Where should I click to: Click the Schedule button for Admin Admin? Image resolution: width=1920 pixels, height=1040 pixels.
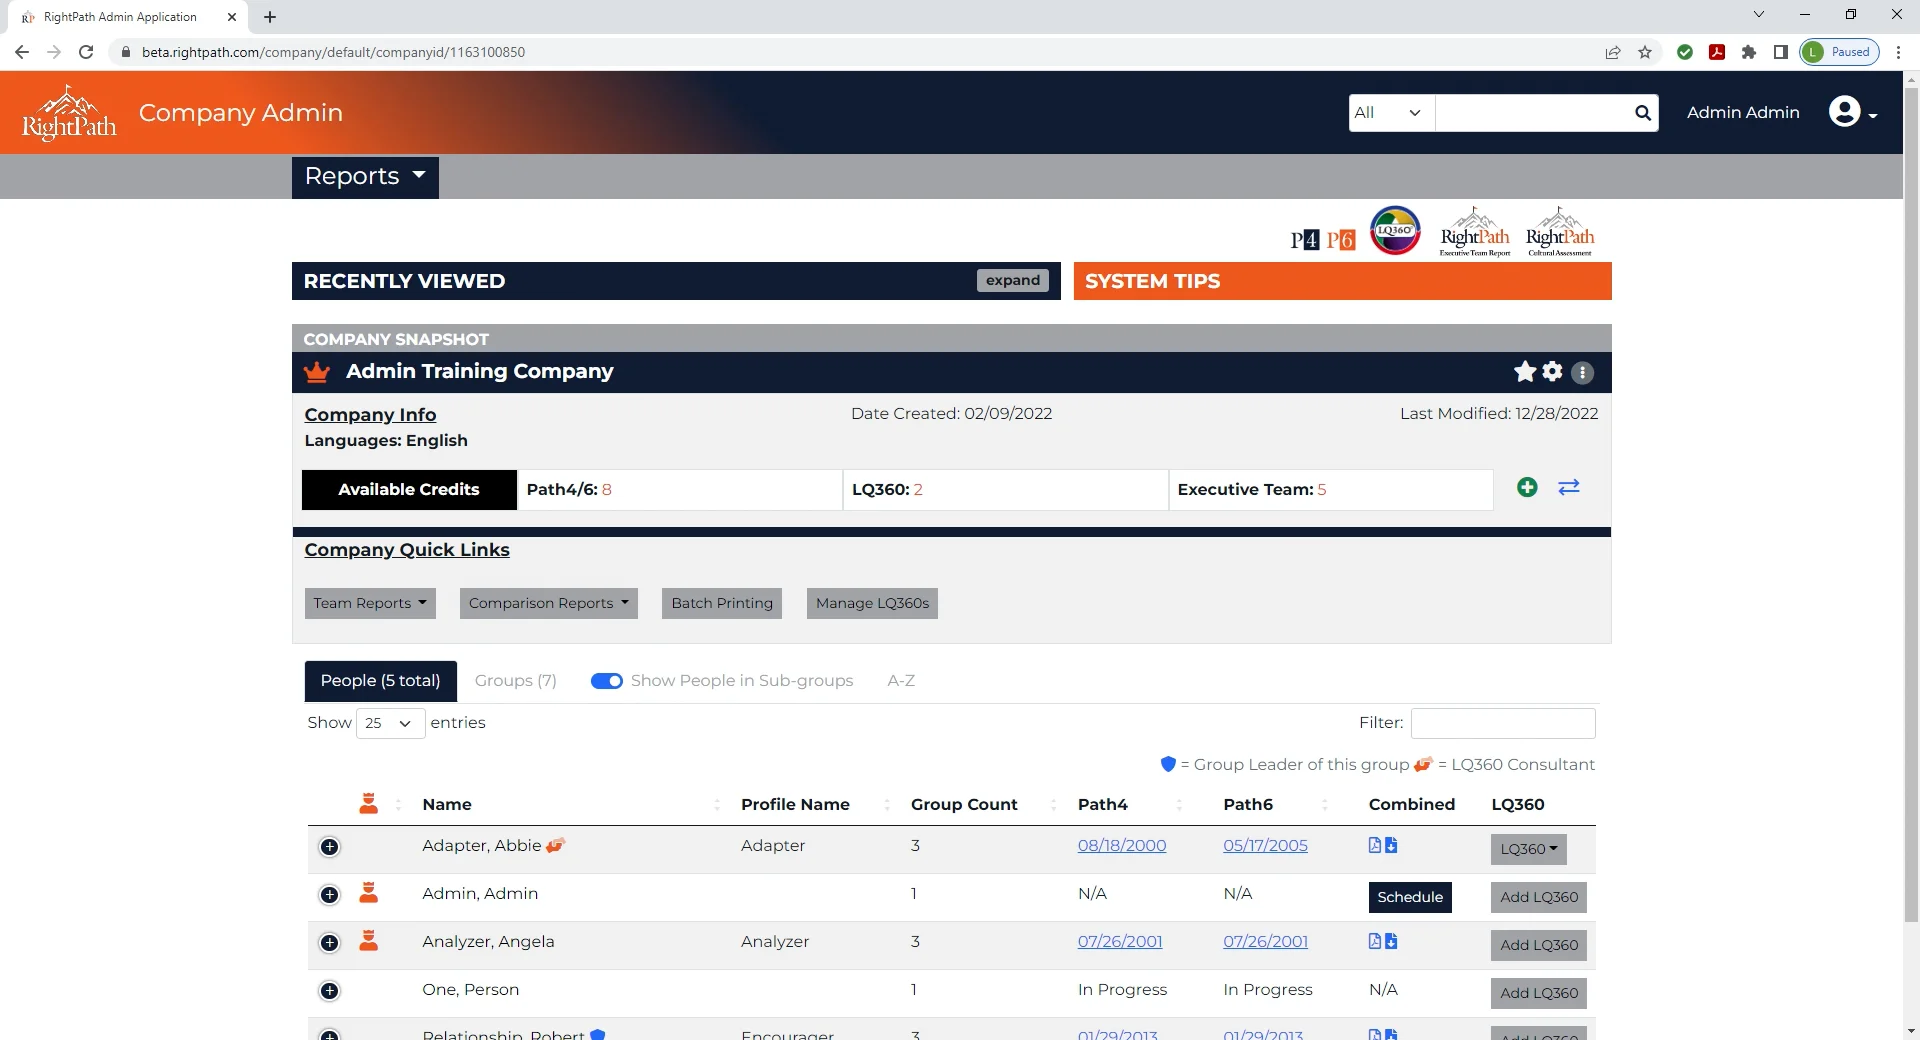(1410, 897)
